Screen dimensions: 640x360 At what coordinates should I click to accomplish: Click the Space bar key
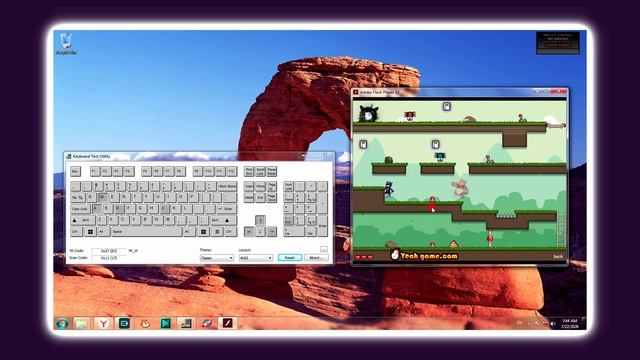coord(147,231)
